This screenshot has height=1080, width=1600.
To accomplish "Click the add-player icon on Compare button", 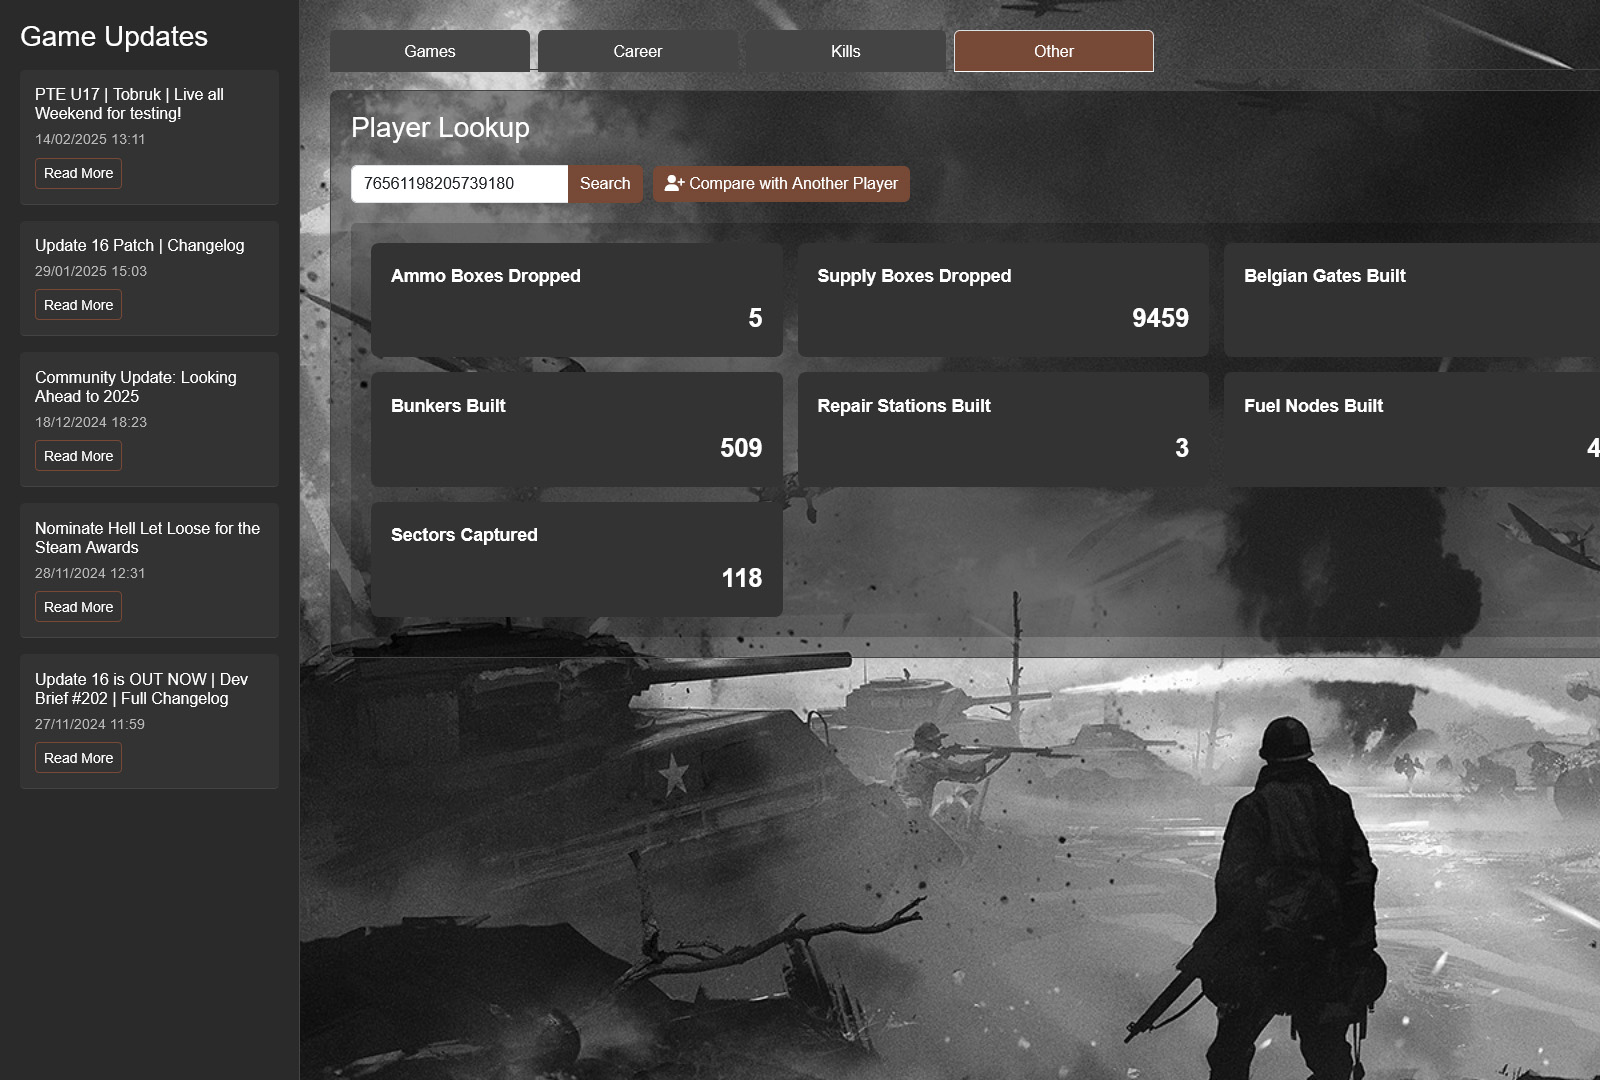I will click(x=674, y=184).
